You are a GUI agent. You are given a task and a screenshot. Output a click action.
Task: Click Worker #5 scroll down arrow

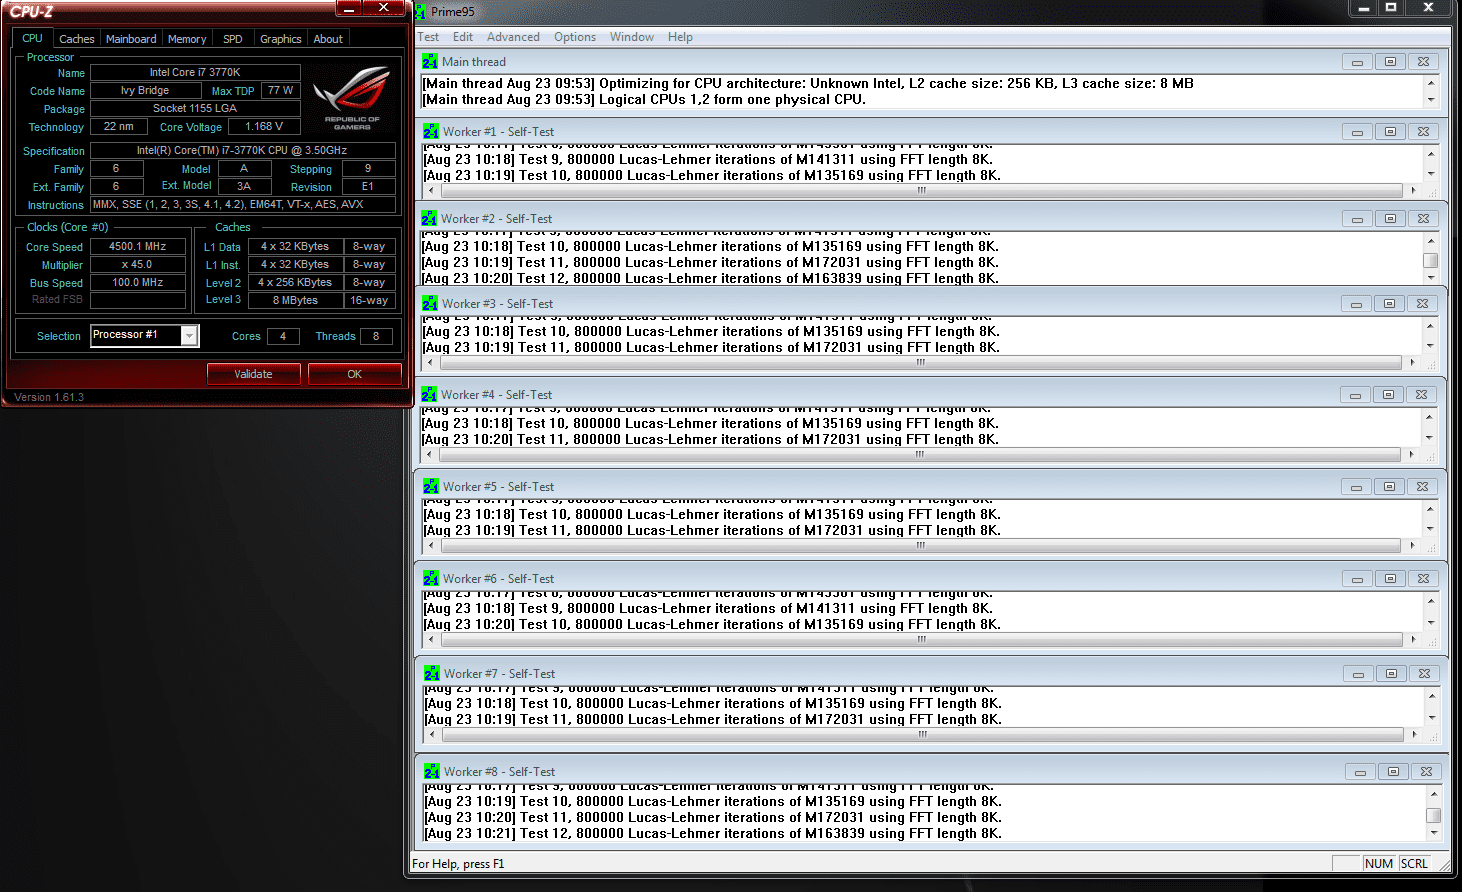coord(1431,530)
